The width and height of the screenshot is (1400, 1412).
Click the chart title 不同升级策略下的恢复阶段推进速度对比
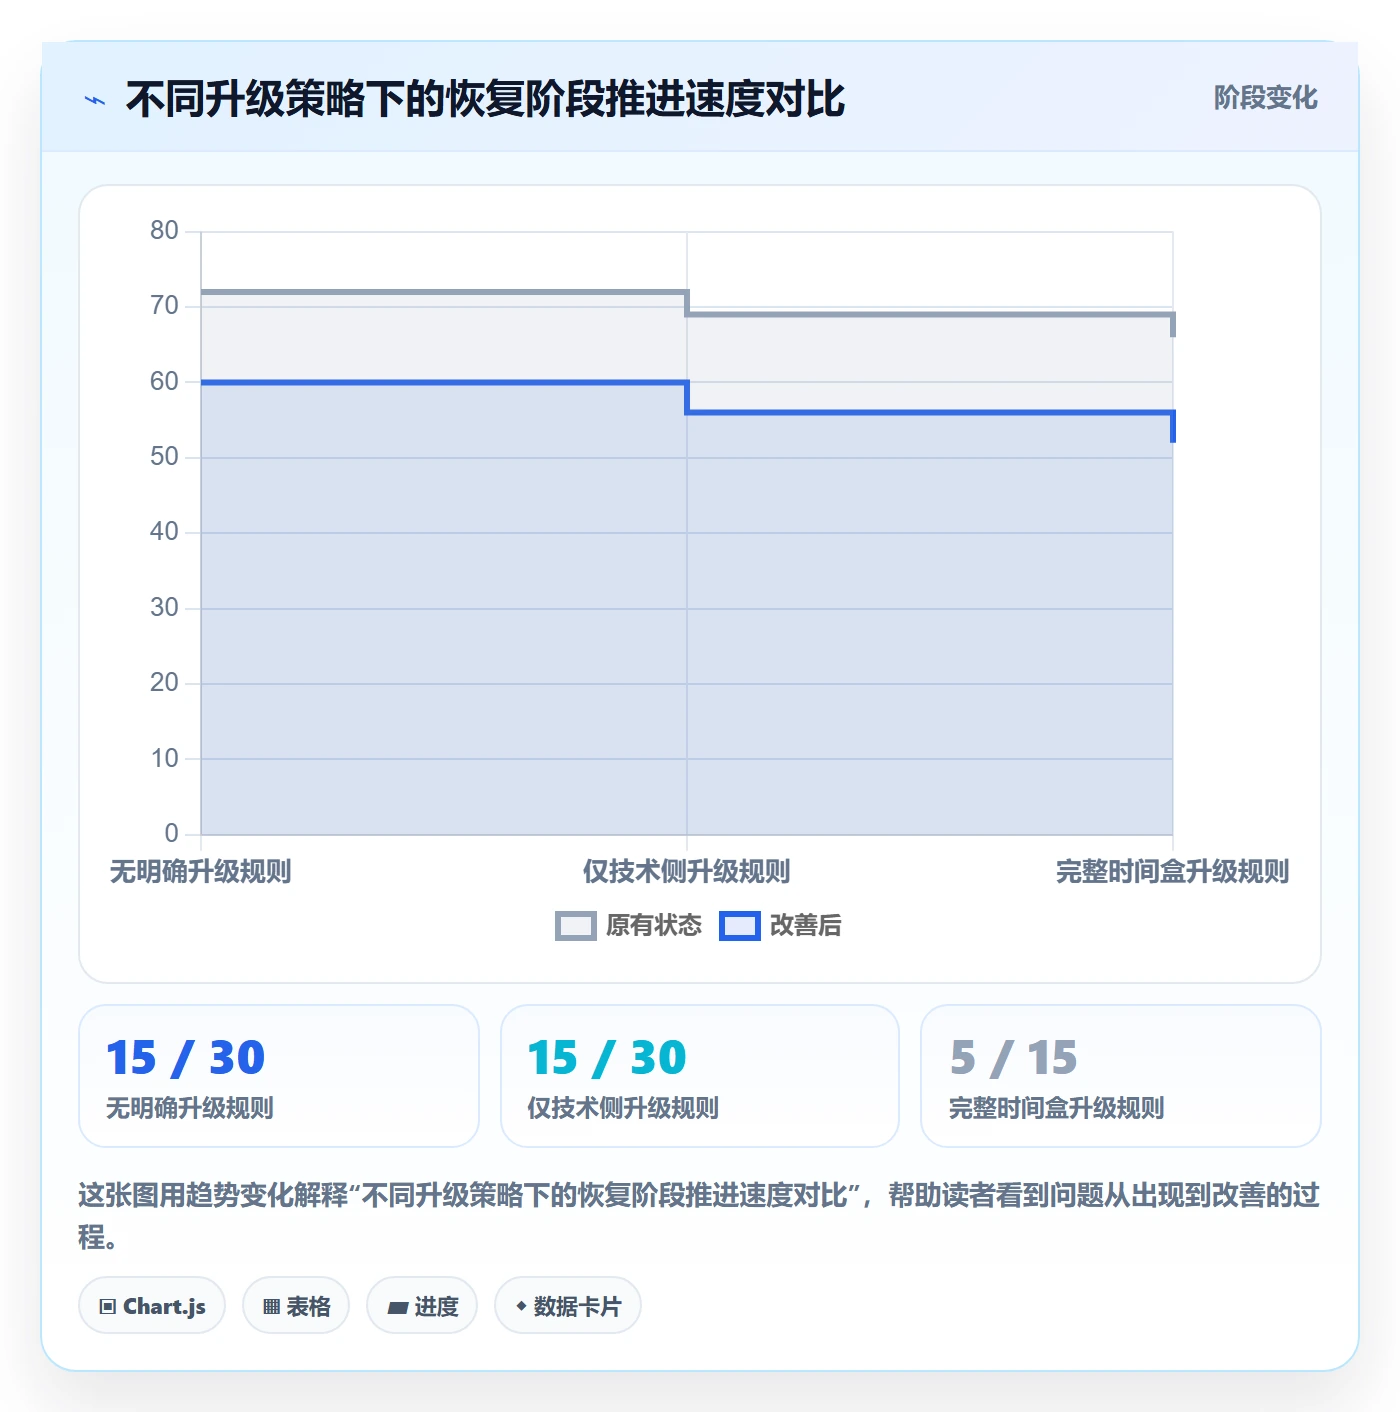click(x=486, y=99)
